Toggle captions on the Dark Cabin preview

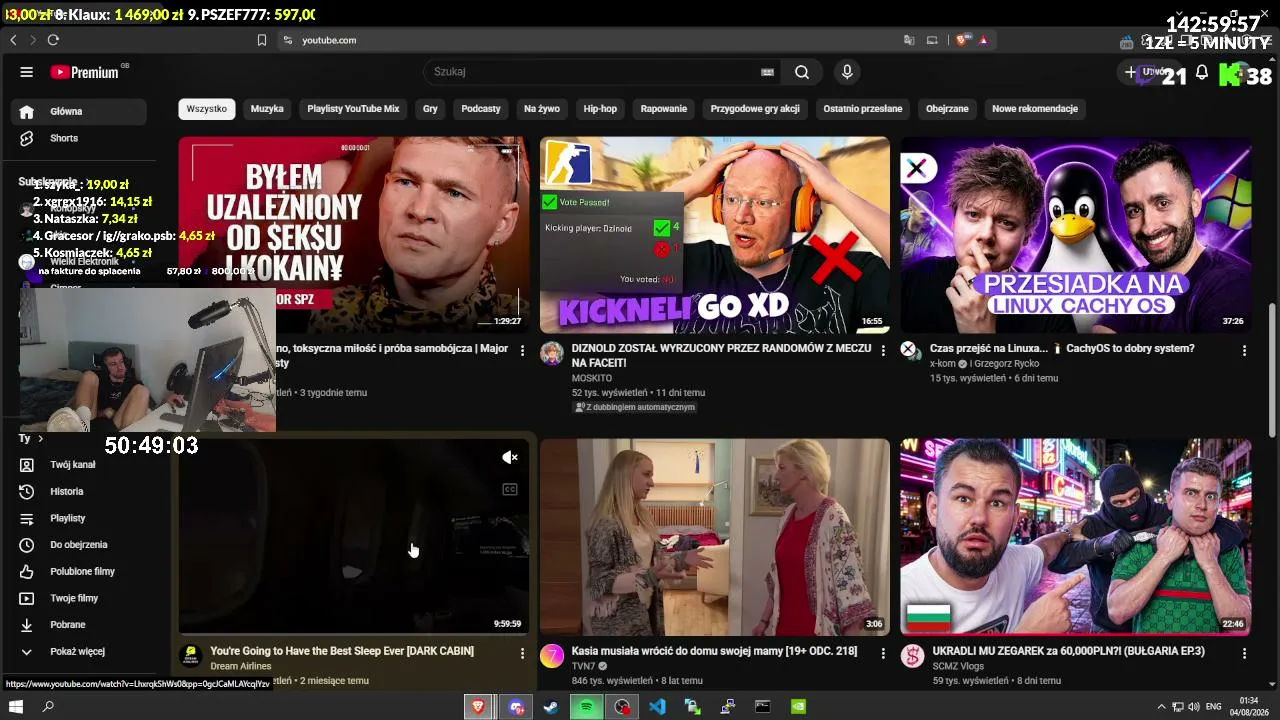click(x=510, y=489)
